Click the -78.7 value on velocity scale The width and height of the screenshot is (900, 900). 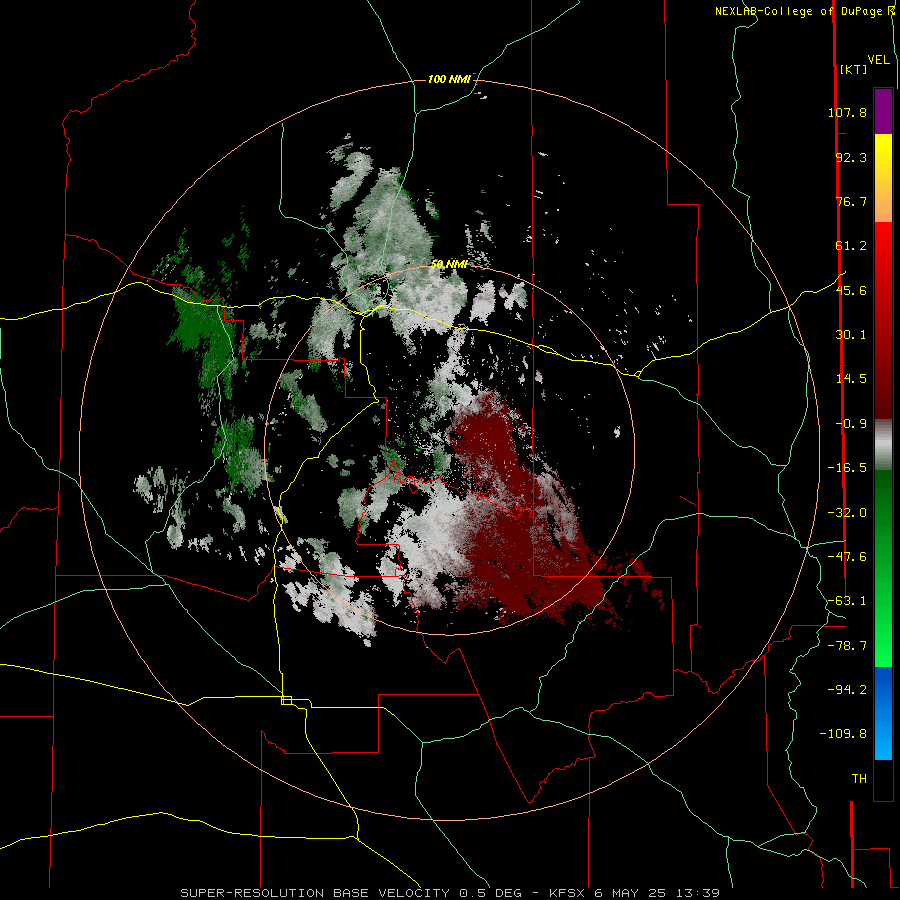click(x=847, y=646)
